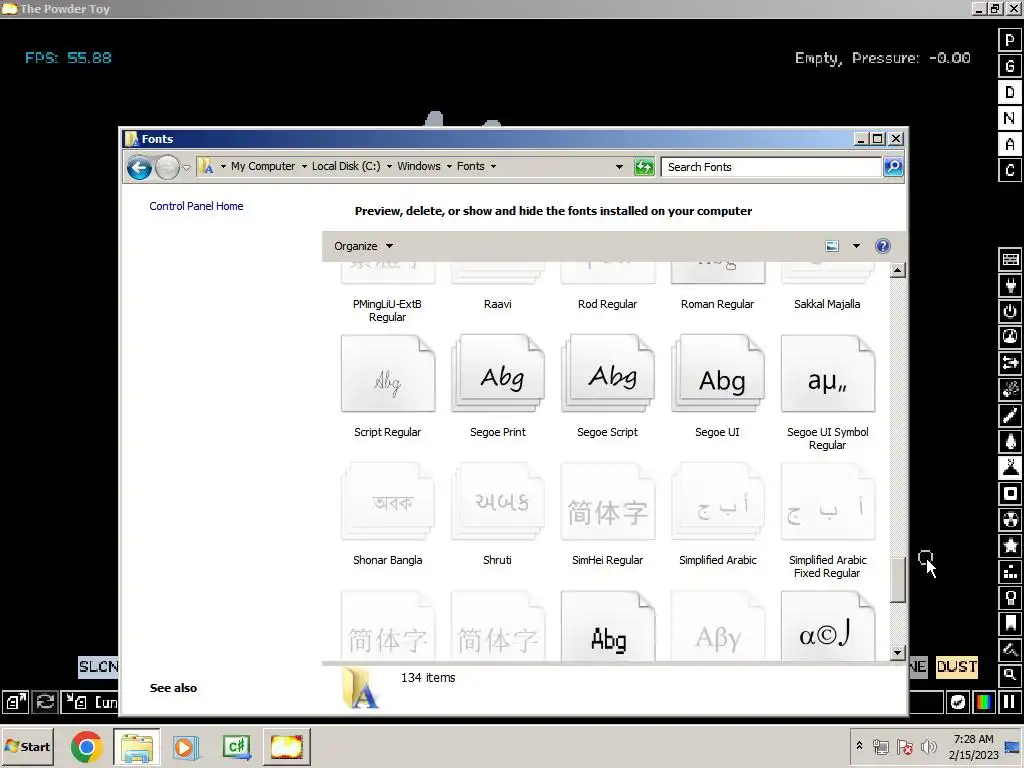Select the Walls category icon

click(1010, 259)
